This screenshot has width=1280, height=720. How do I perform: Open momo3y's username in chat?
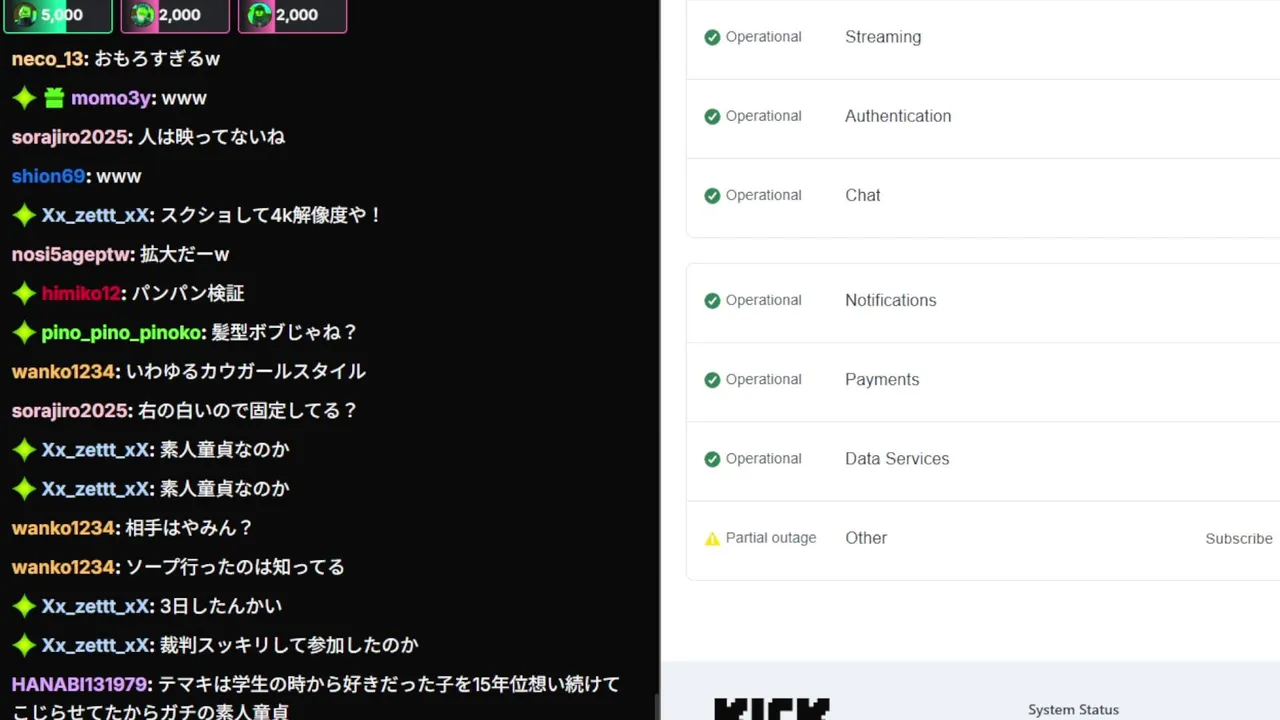tap(110, 98)
